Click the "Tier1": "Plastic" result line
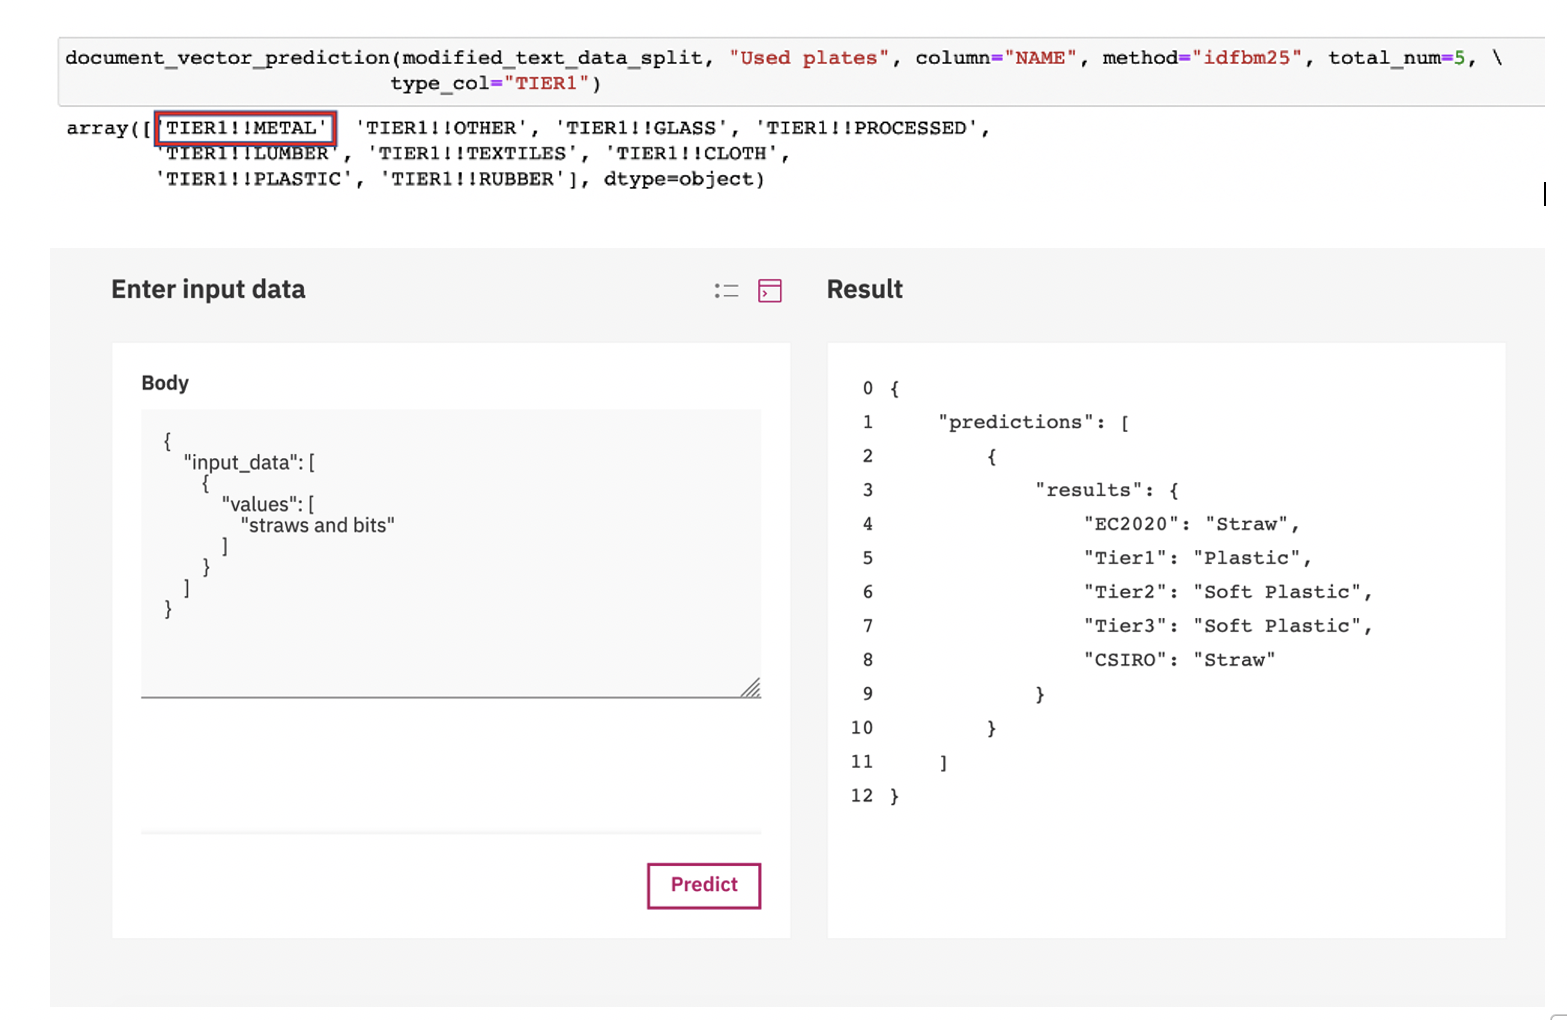This screenshot has width=1567, height=1020. (x=1196, y=558)
